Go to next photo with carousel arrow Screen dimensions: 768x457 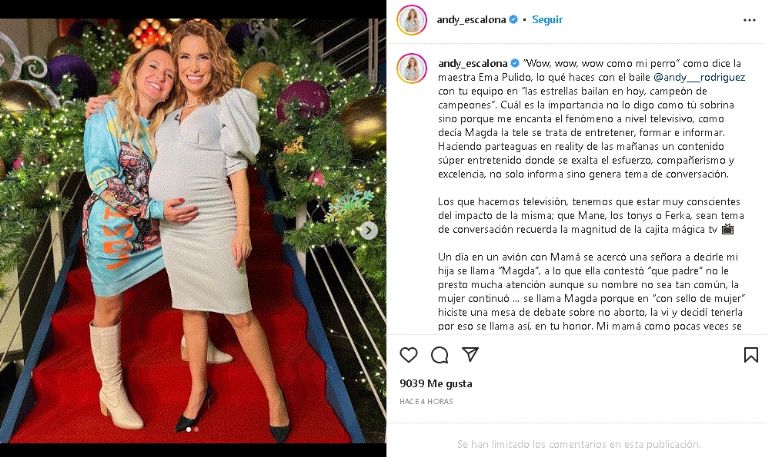tap(368, 230)
